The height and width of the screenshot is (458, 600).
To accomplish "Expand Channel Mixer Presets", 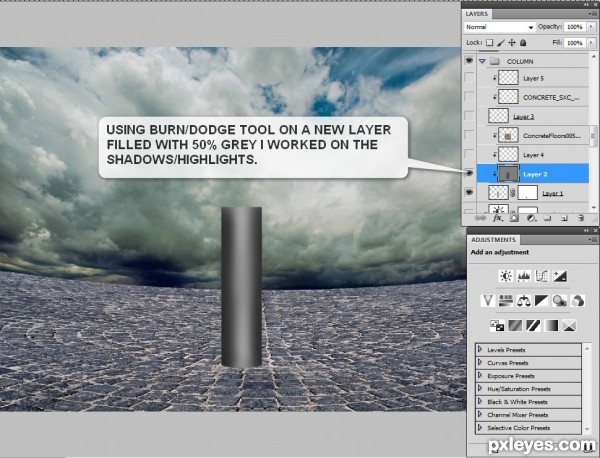I will pos(480,414).
